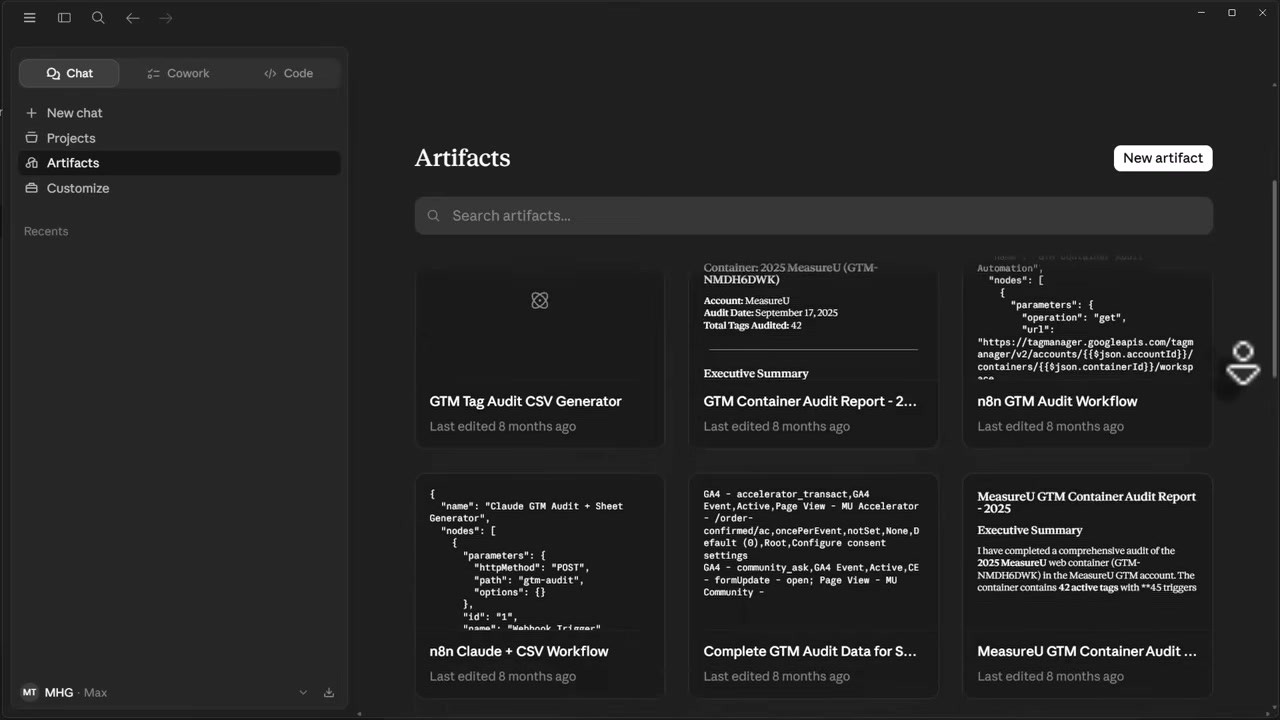This screenshot has height=720, width=1280.
Task: Start a New chat
Action: [x=180, y=113]
